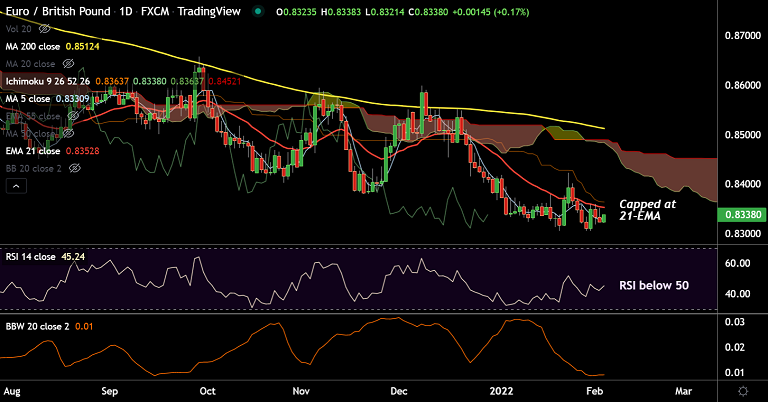Click the Aug label on time axis
The height and width of the screenshot is (402, 768).
click(x=12, y=391)
